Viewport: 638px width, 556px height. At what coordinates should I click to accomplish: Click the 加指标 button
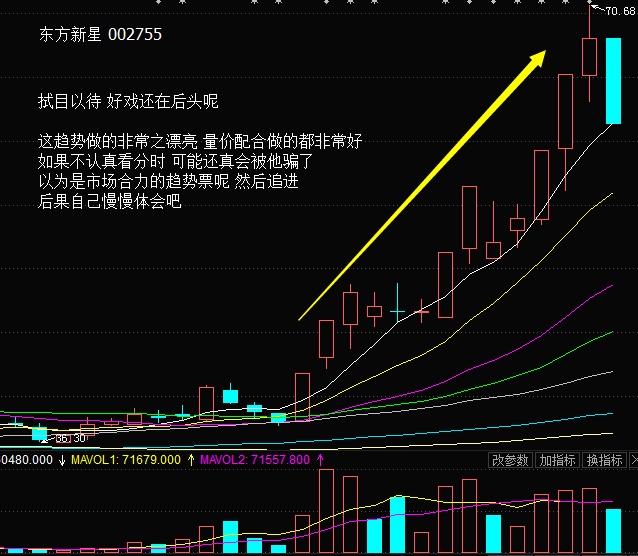pos(557,460)
